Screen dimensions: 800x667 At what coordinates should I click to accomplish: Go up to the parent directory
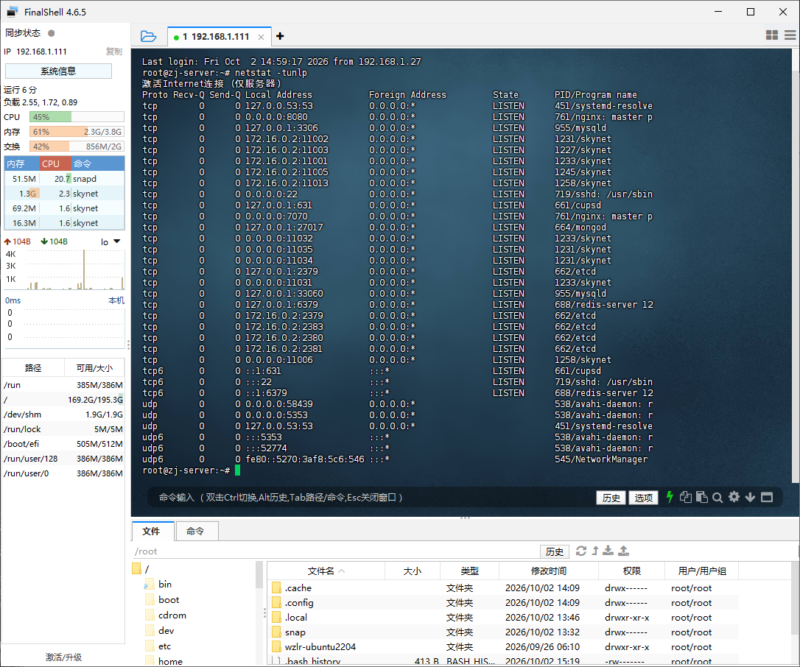click(595, 551)
